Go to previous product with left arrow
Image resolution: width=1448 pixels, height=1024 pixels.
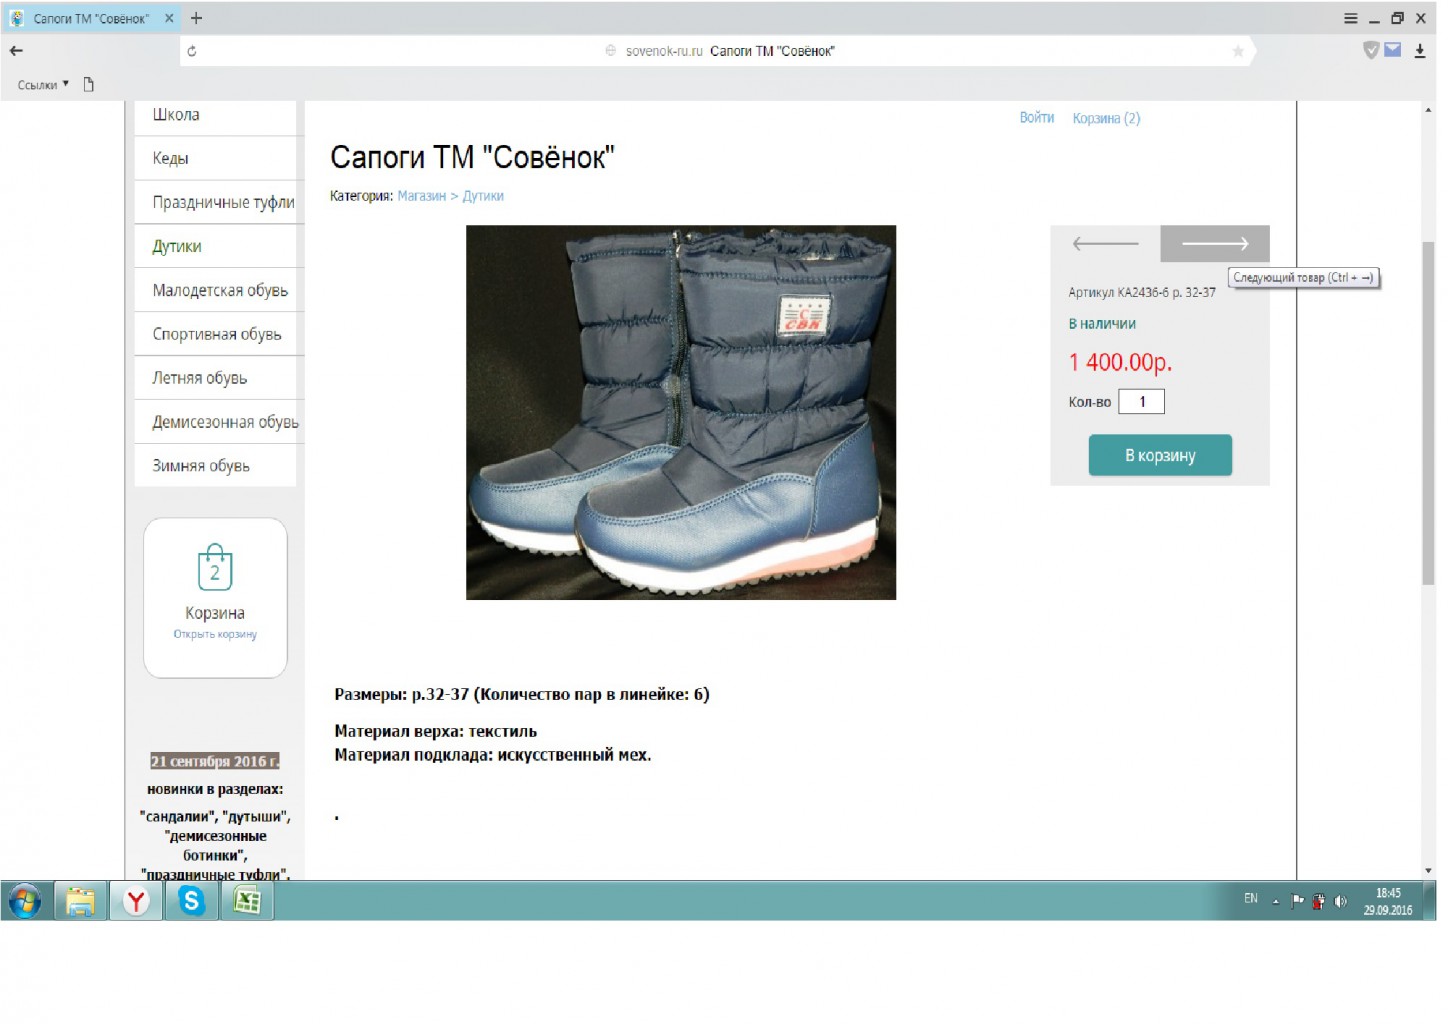1105,243
